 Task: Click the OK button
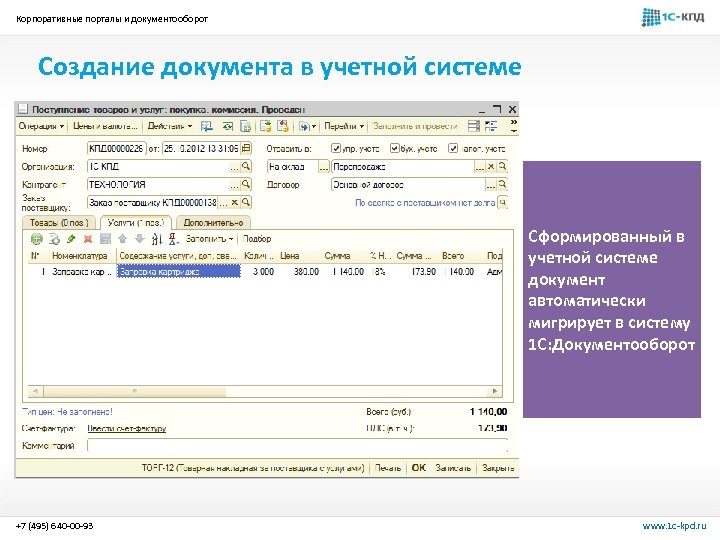click(418, 468)
